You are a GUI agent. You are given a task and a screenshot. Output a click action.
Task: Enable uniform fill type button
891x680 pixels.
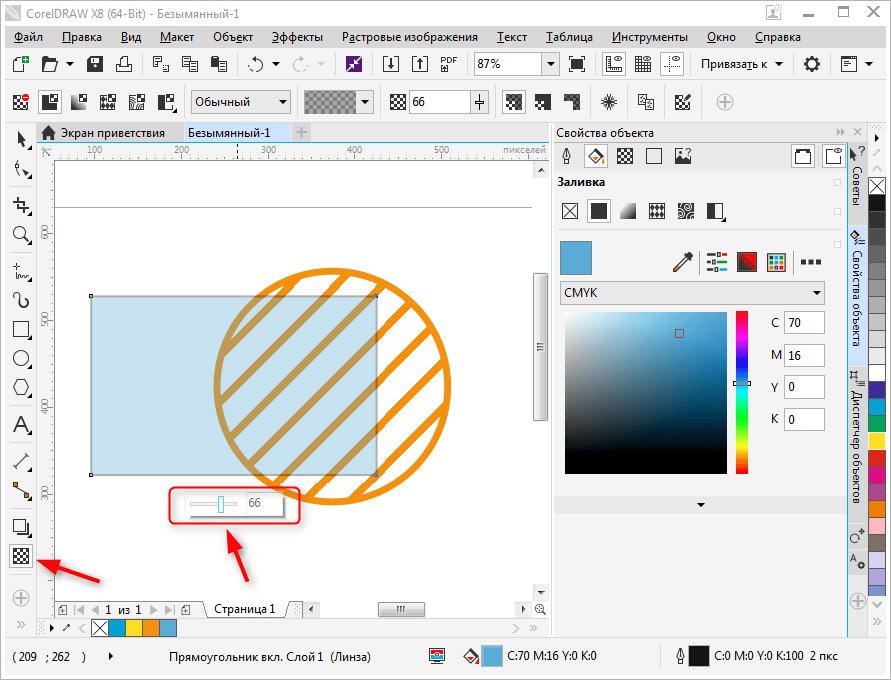599,211
